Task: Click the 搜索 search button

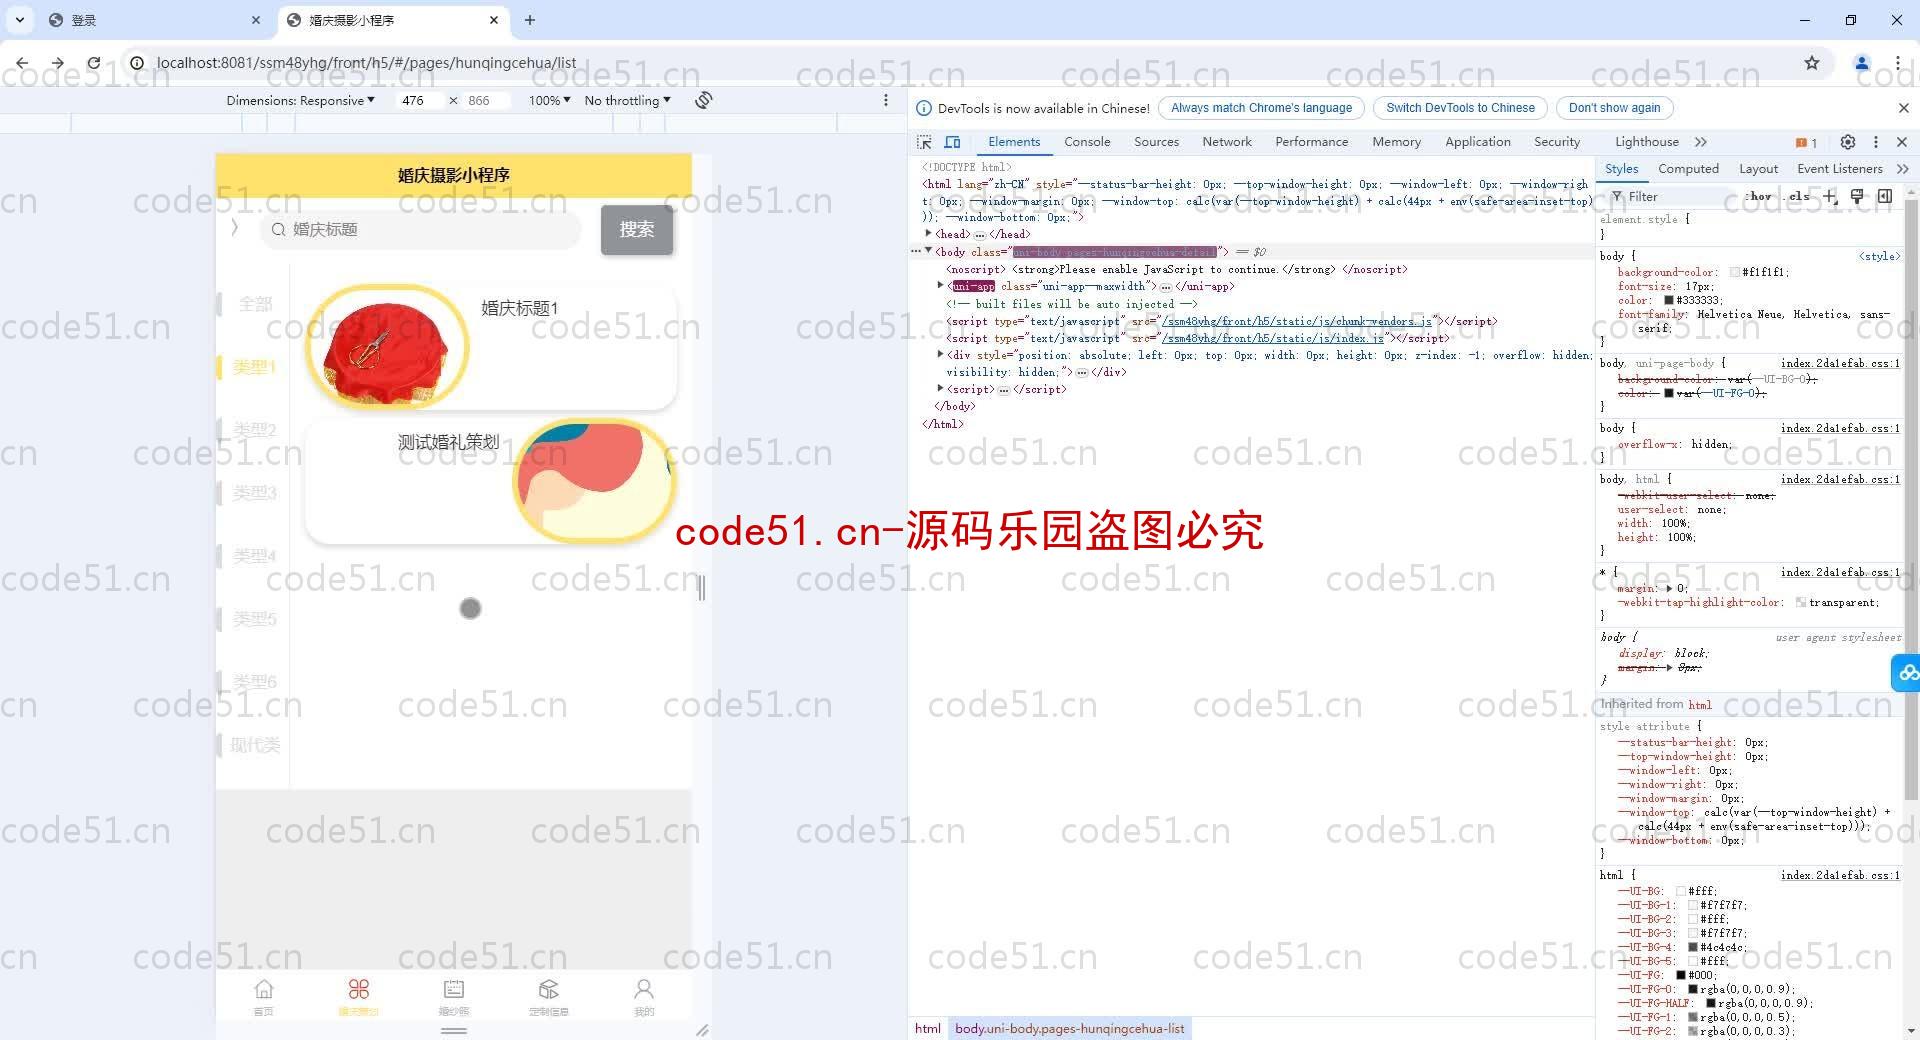Action: point(637,229)
